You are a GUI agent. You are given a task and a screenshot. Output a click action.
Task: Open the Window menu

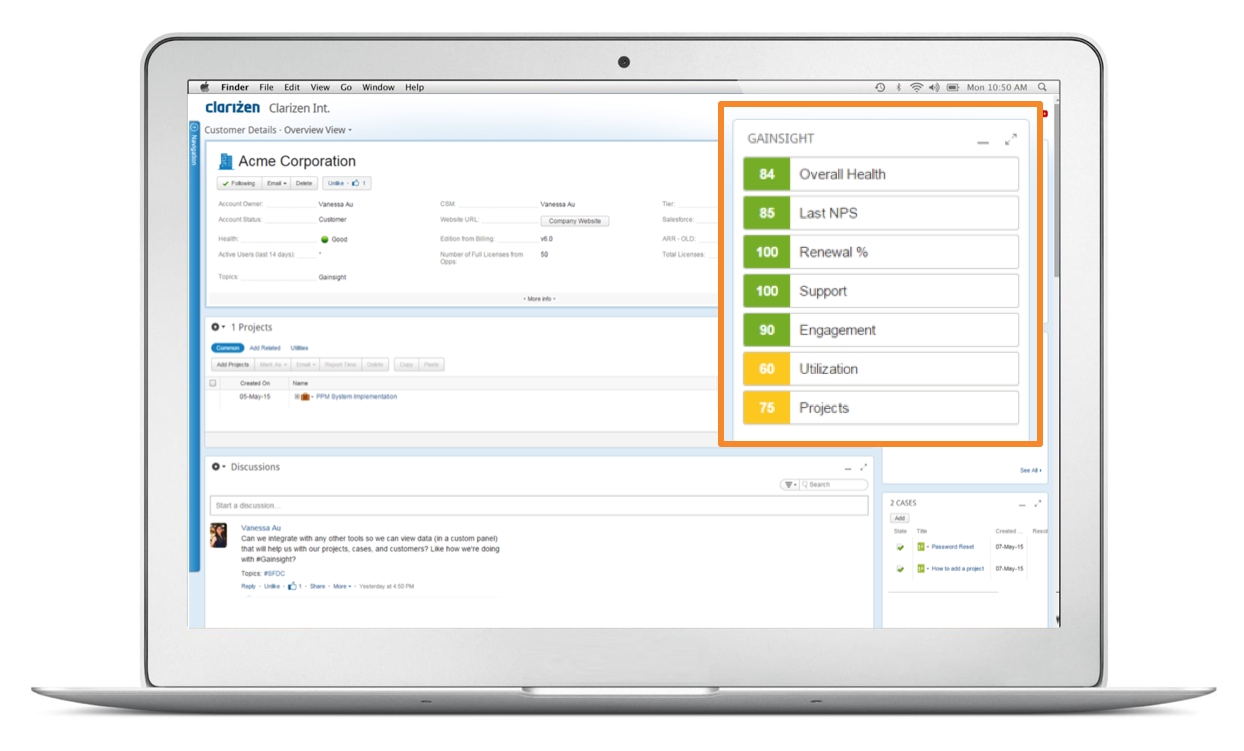378,88
